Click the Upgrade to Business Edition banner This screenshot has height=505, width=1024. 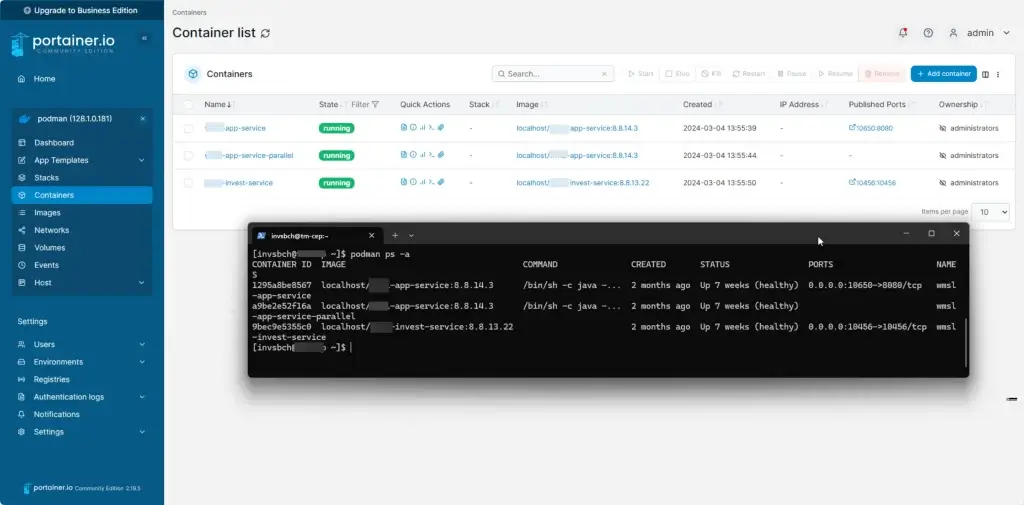[x=82, y=10]
